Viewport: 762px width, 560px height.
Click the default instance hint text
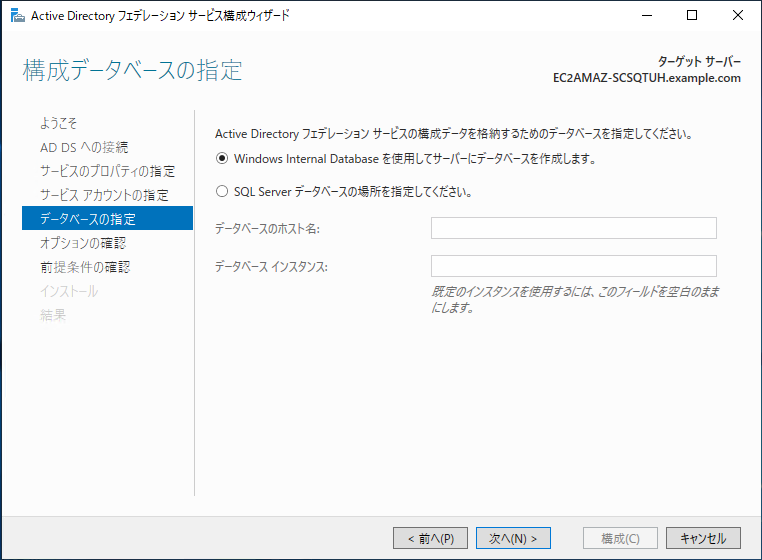click(x=575, y=299)
